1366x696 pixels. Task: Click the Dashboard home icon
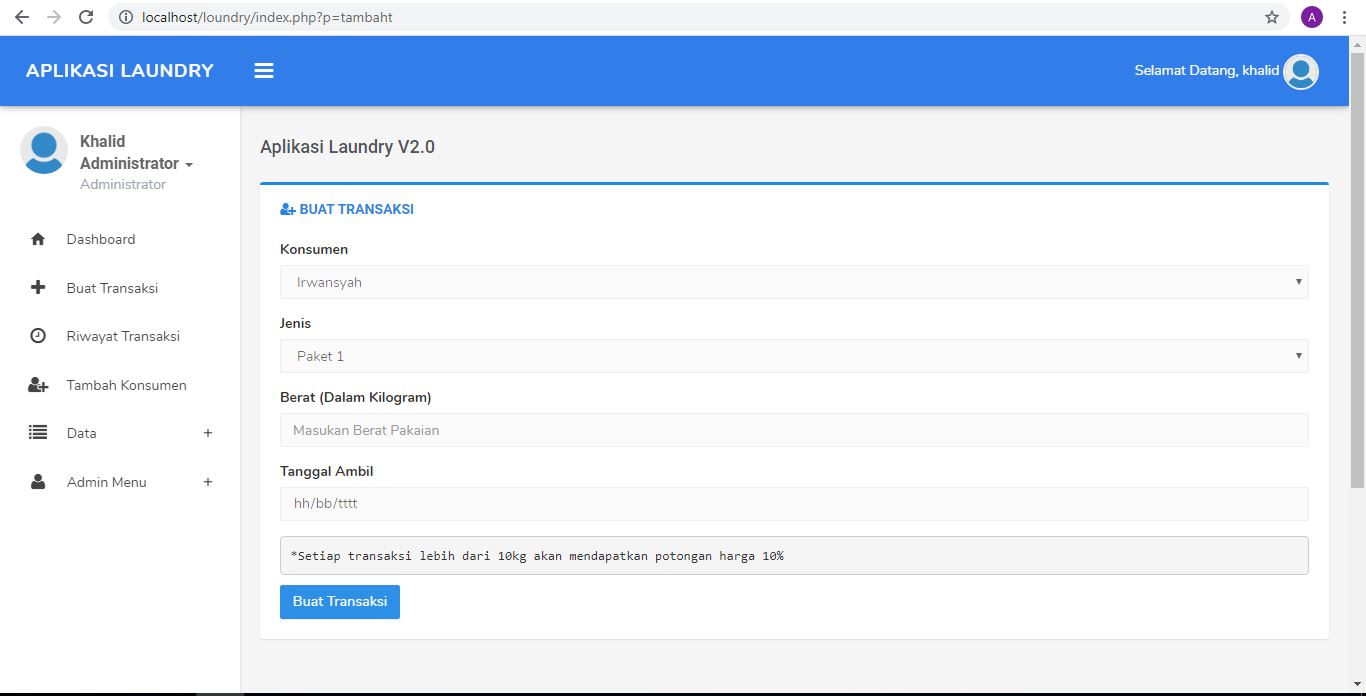pos(38,240)
